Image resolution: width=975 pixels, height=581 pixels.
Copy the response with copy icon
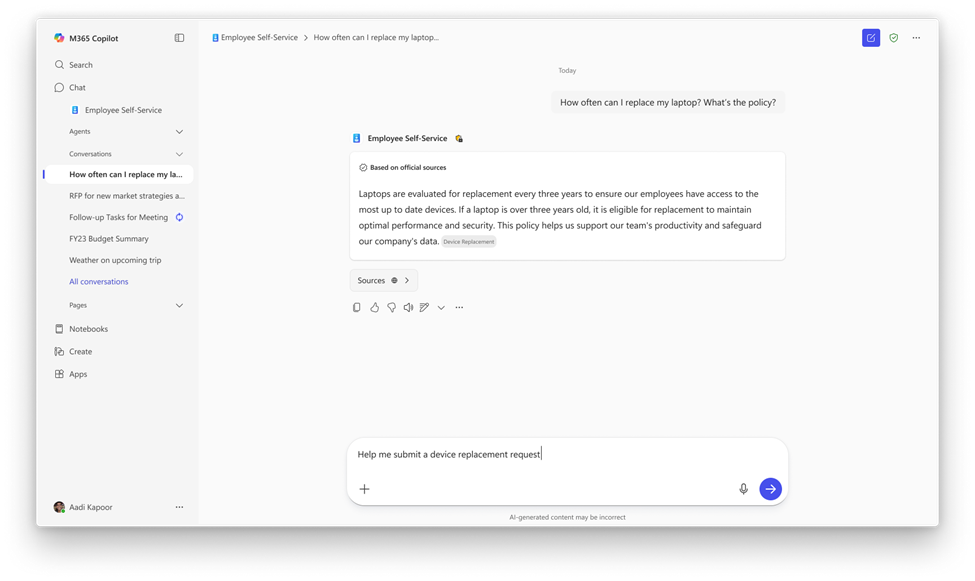(x=356, y=307)
